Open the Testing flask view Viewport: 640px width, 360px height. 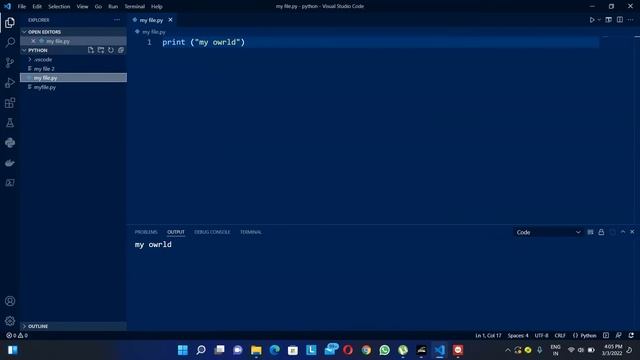[10, 122]
